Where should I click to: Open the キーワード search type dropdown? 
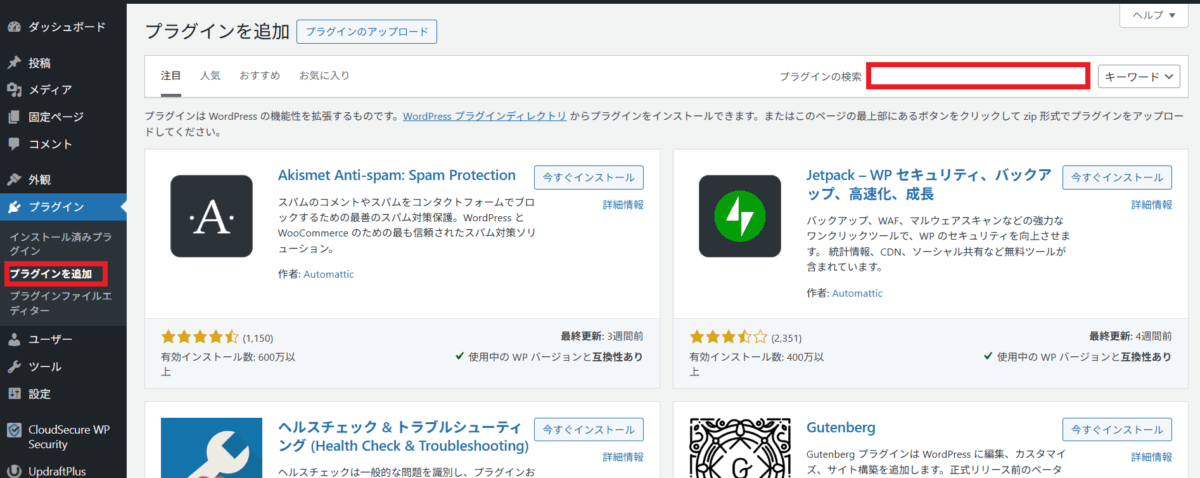tap(1139, 76)
